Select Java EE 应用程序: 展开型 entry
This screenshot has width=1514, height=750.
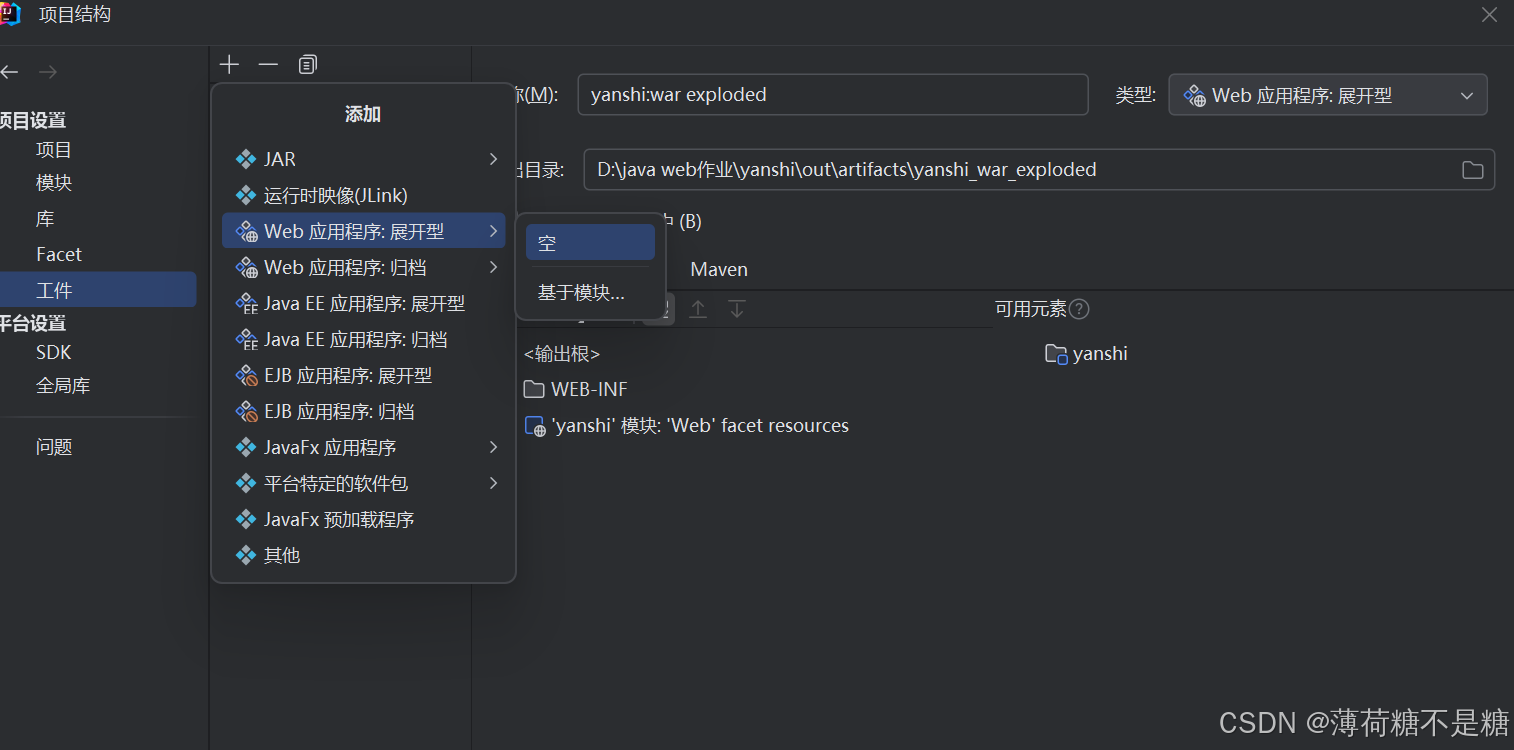tap(363, 303)
